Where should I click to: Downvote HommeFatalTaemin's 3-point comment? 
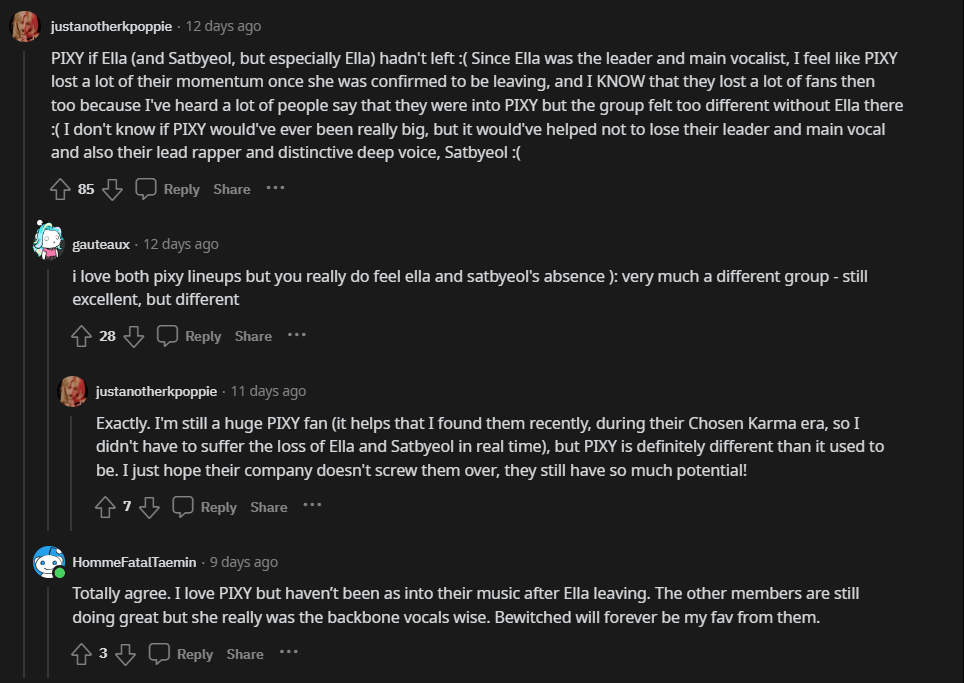coord(125,654)
